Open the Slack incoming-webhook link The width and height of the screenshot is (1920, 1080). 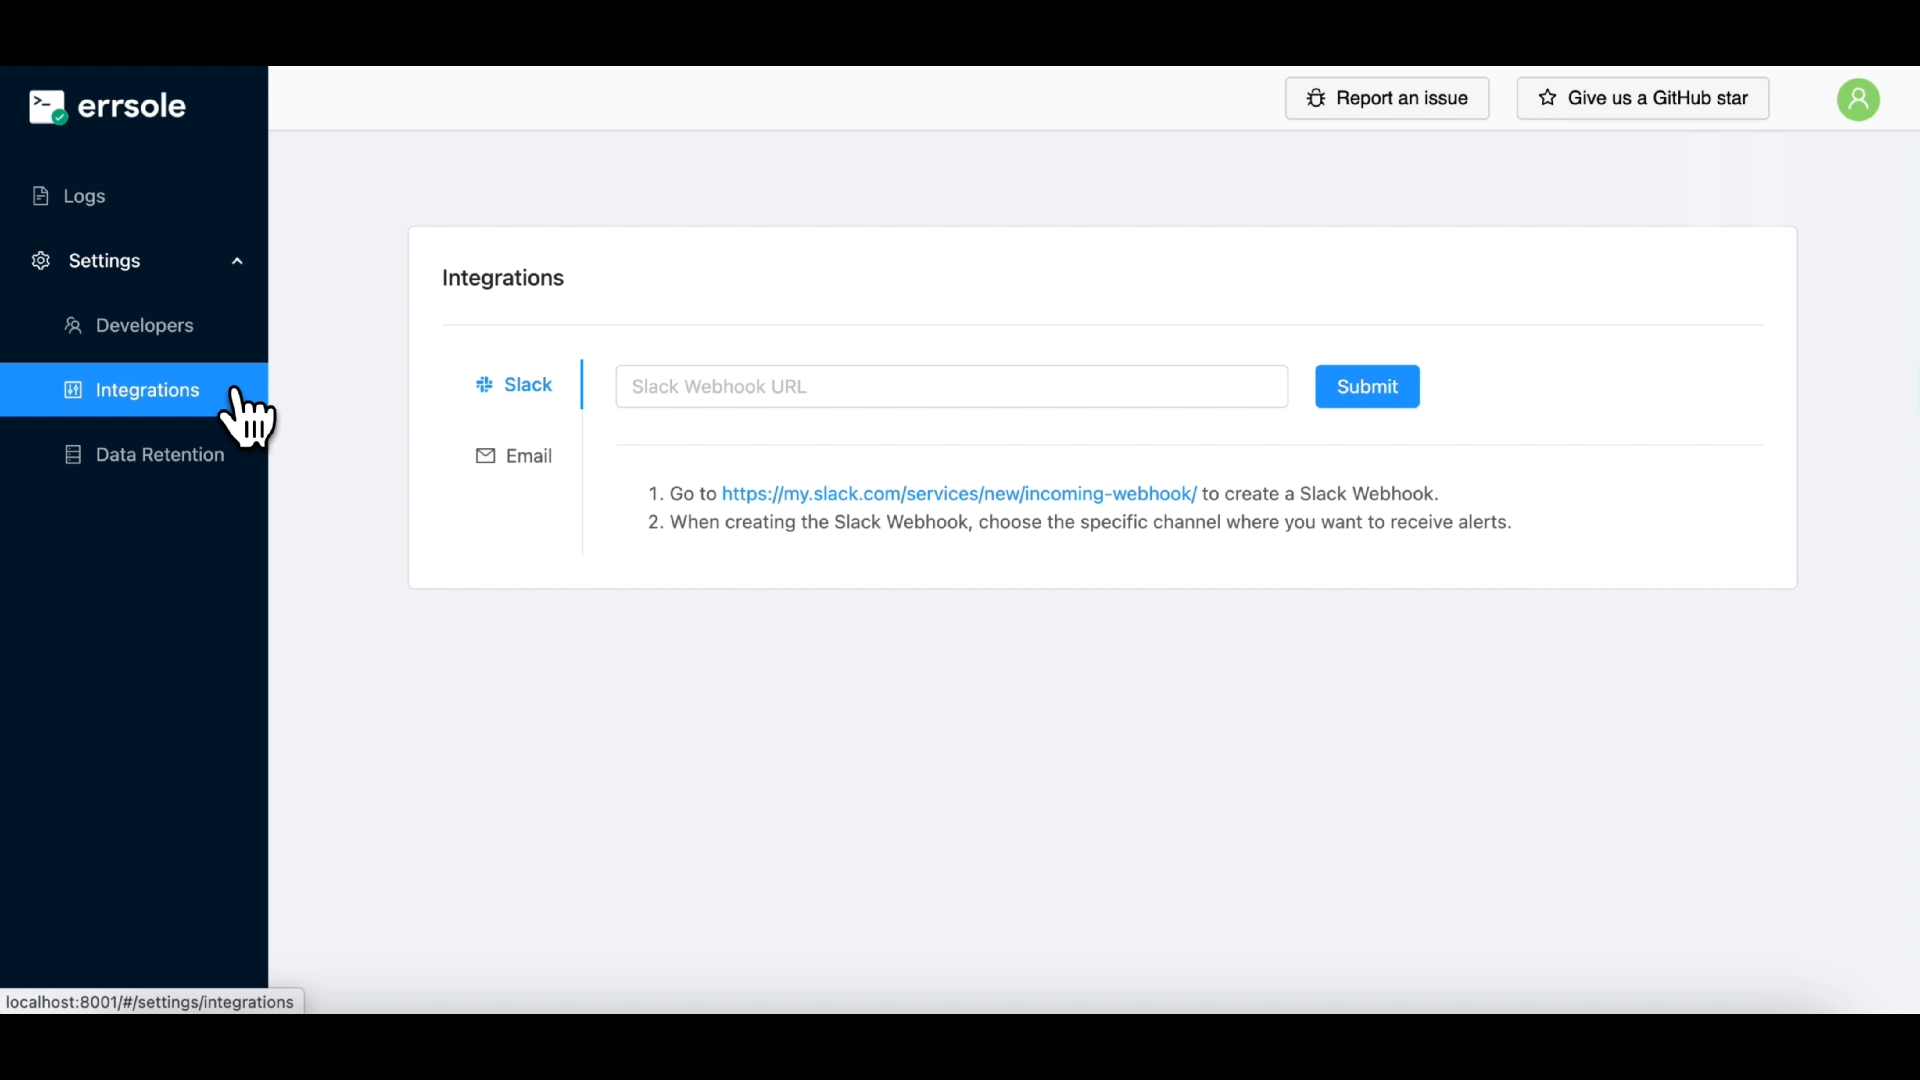click(958, 494)
